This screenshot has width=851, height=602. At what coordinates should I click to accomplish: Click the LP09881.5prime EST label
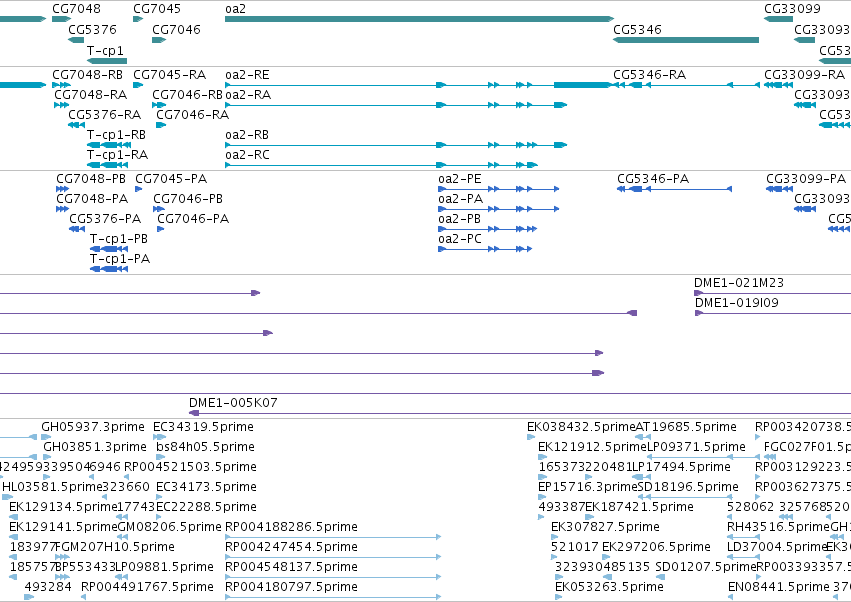point(165,567)
